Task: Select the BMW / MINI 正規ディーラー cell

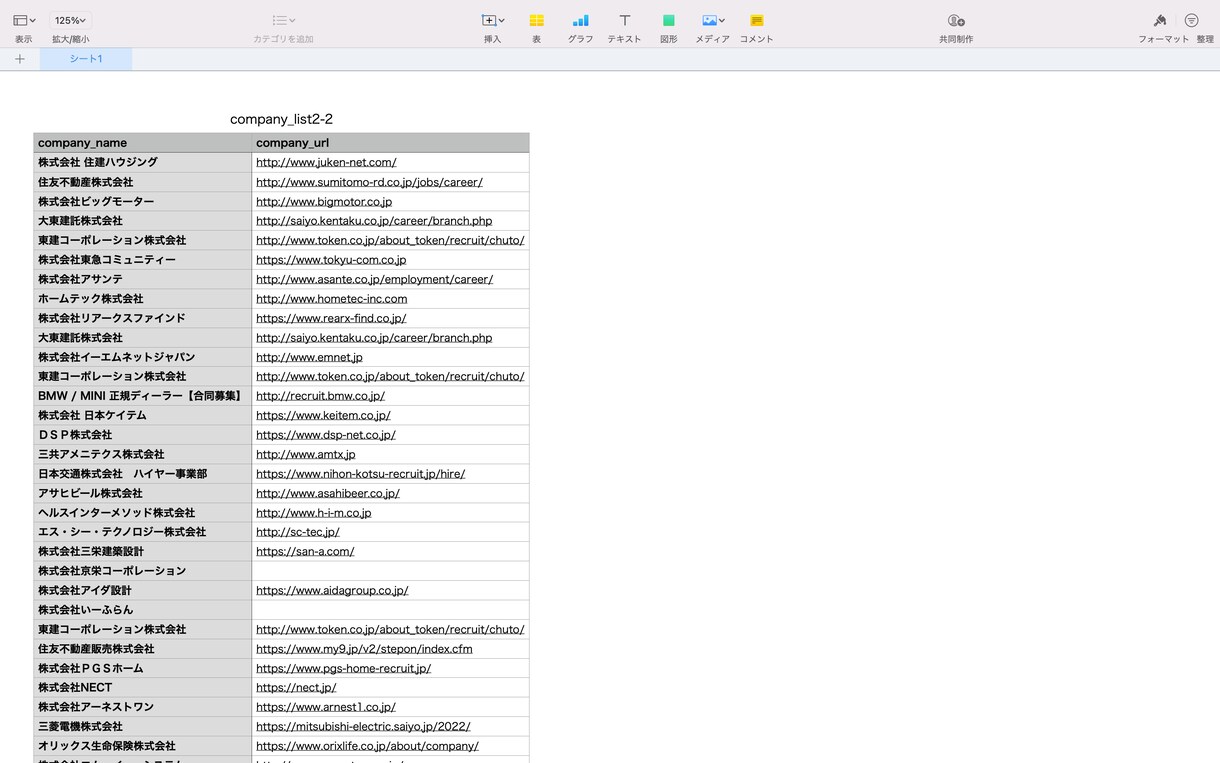Action: pyautogui.click(x=143, y=396)
